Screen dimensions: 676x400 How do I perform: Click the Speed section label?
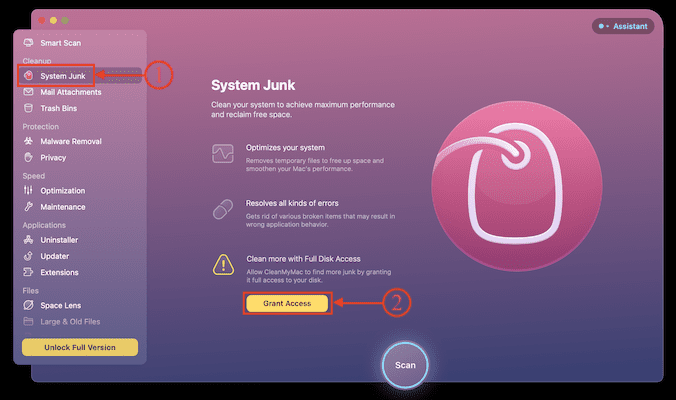[x=34, y=176]
